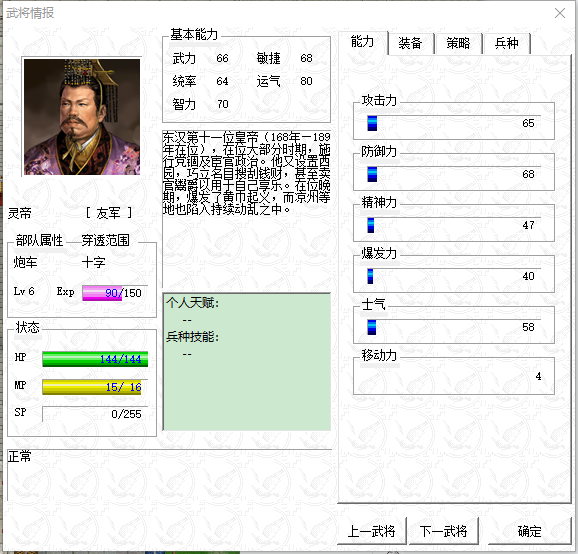Select the 兵种 tab
Screen dimensions: 578x554
pyautogui.click(x=506, y=43)
